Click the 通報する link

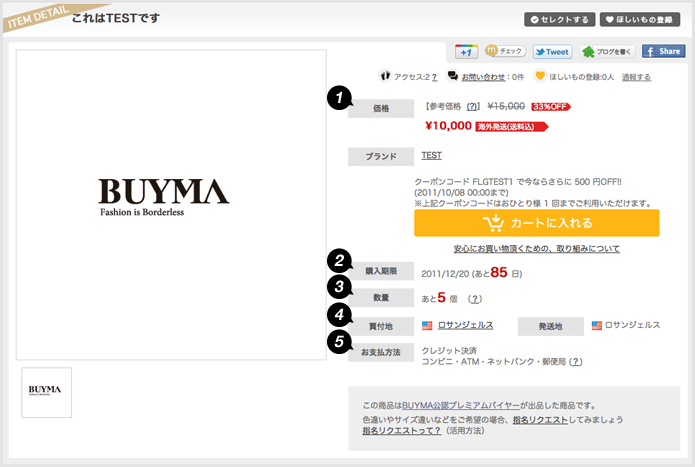(x=636, y=77)
